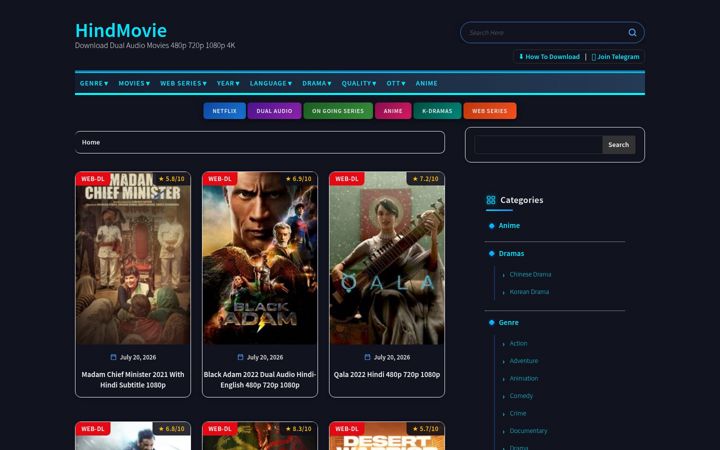This screenshot has height=450, width=720.
Task: Open the Madam Chief Minister poster thumbnail
Action: click(x=133, y=258)
